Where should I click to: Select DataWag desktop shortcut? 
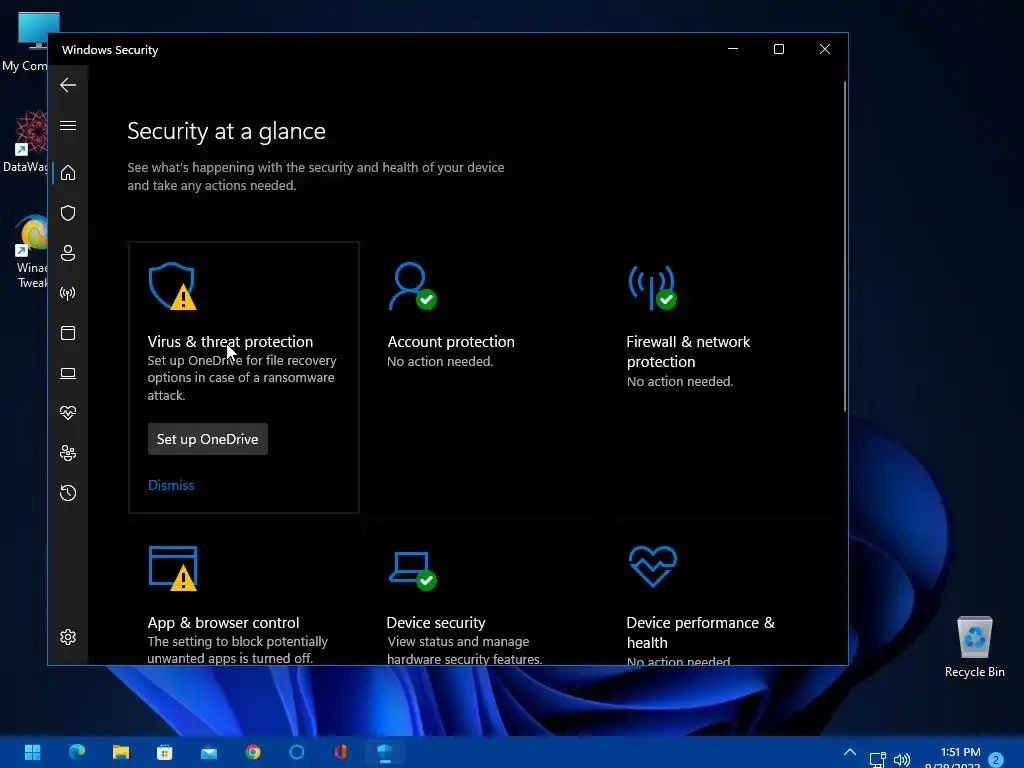point(26,141)
